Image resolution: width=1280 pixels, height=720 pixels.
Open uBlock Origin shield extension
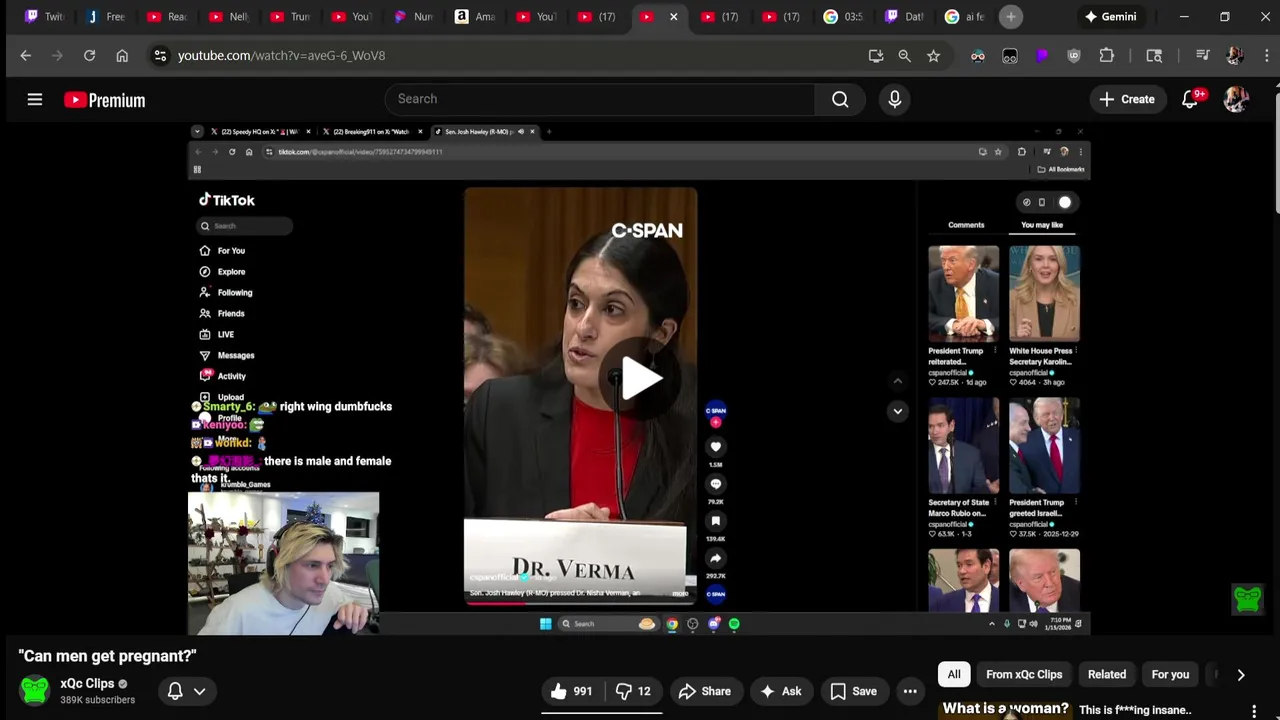tap(1074, 56)
